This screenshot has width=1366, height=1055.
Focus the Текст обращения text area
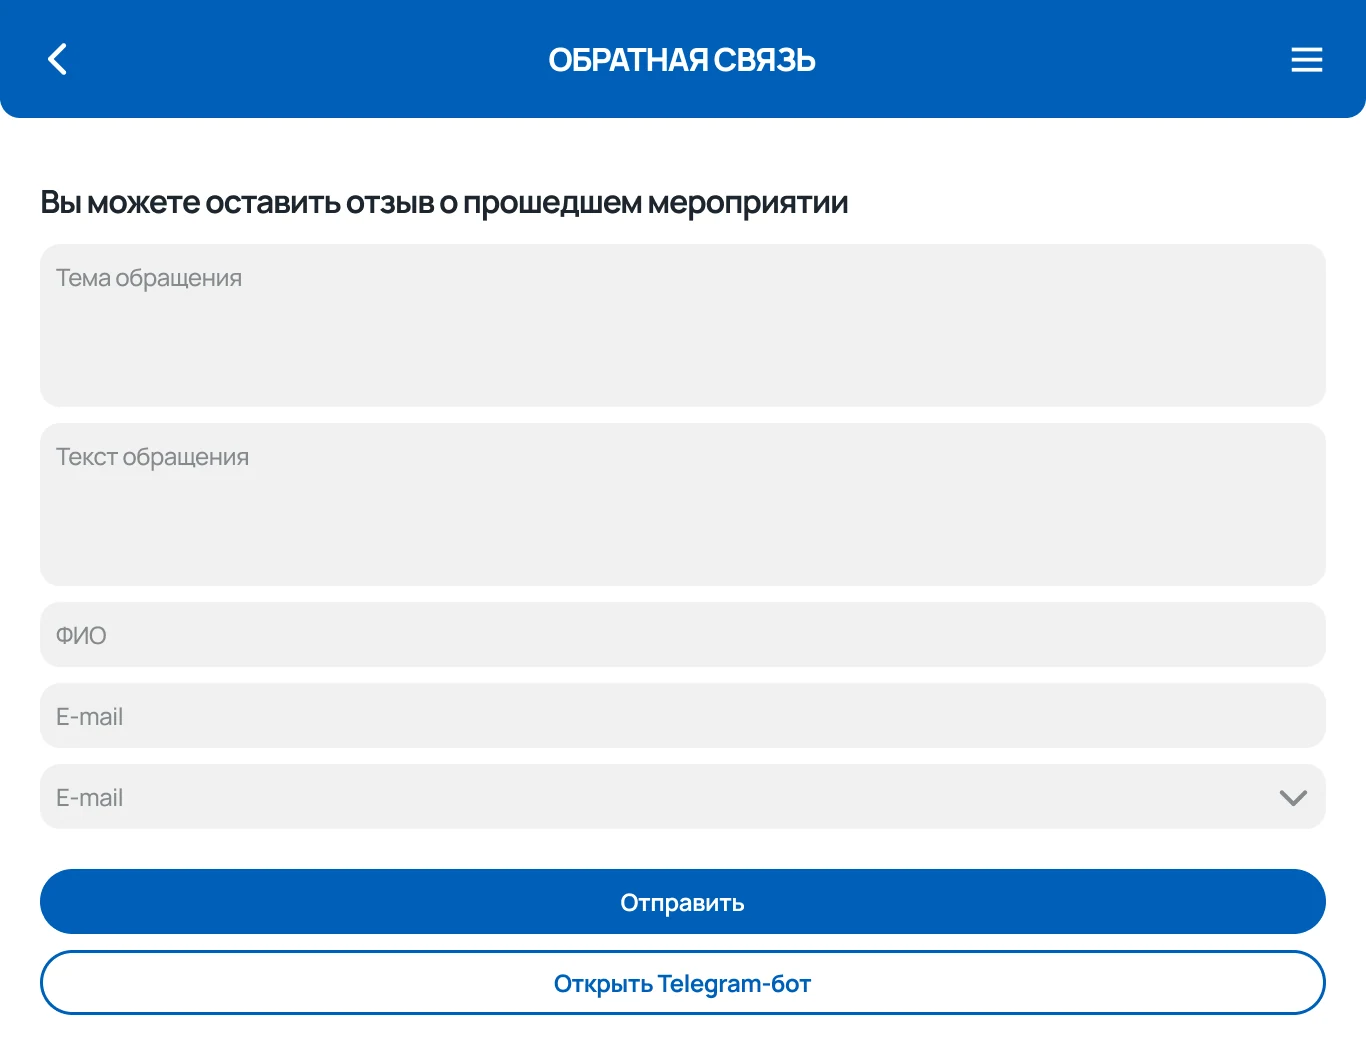(x=683, y=504)
